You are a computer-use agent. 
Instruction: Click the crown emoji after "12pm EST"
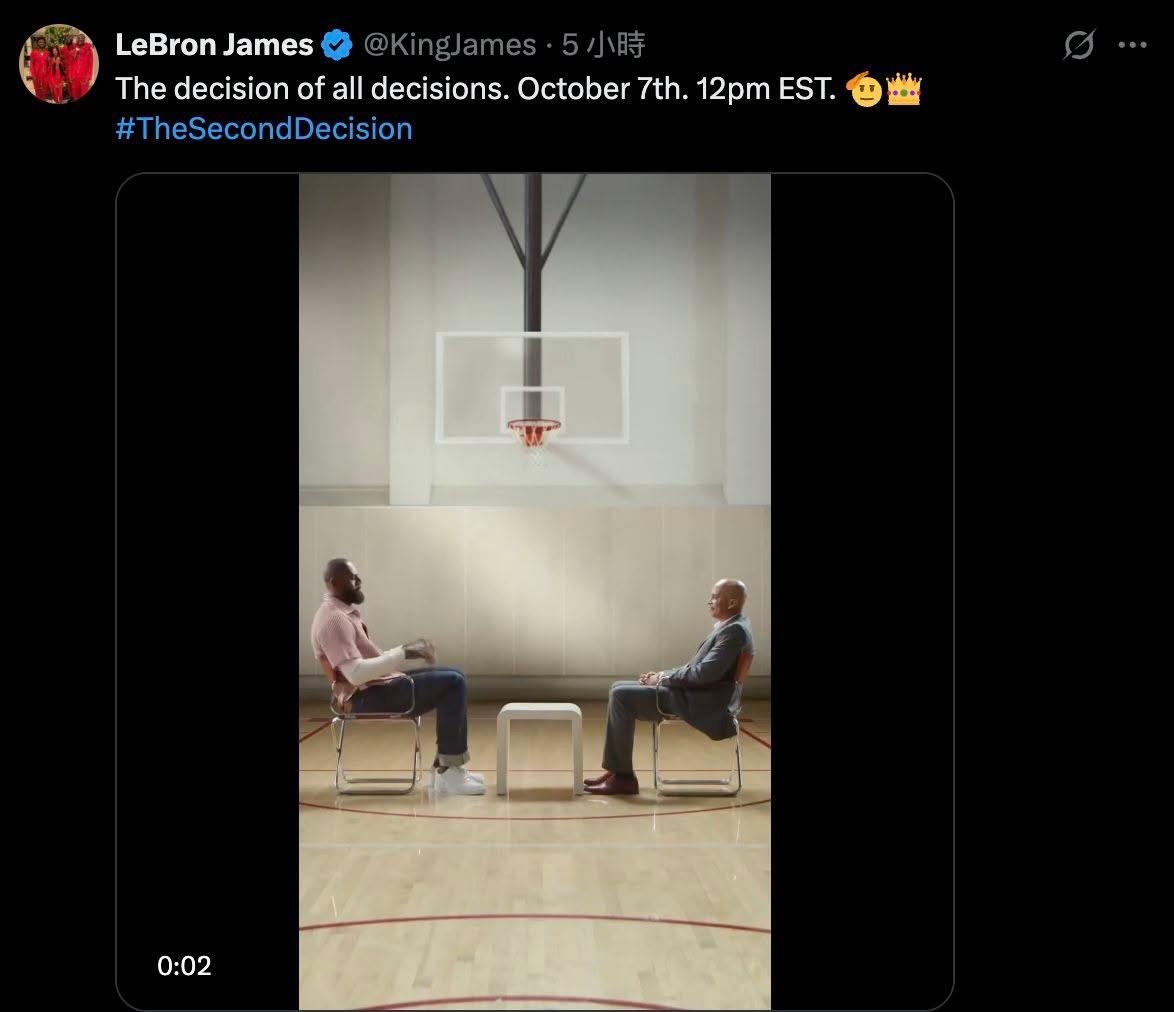coord(905,88)
